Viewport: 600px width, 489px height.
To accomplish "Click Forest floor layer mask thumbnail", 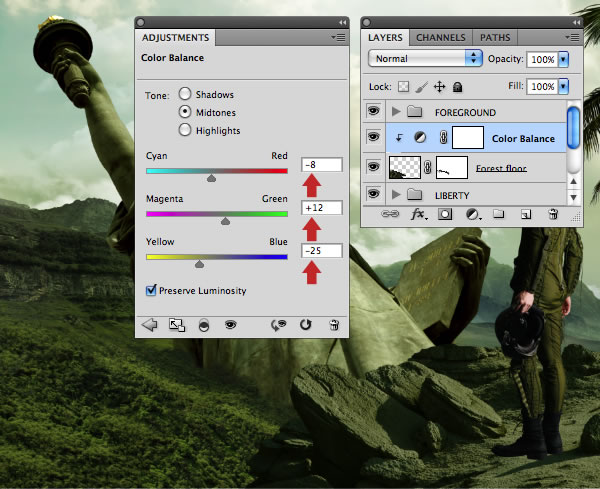I will [x=452, y=167].
